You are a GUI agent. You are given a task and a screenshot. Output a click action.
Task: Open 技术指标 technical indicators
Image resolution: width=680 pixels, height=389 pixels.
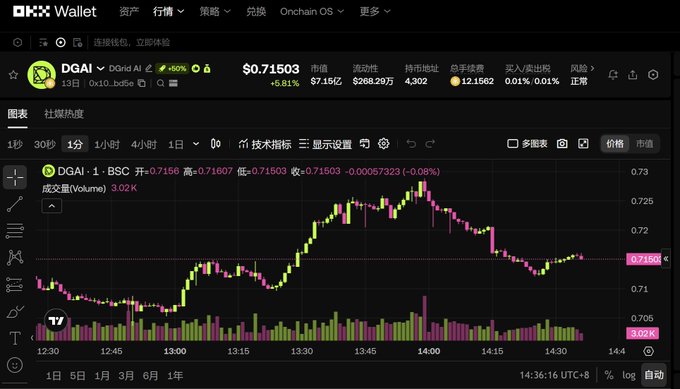tap(265, 144)
